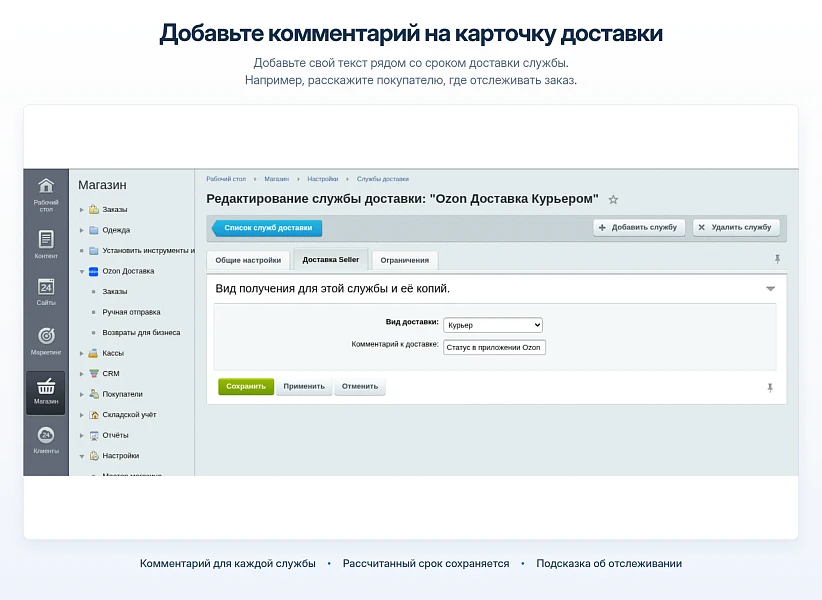Image resolution: width=822 pixels, height=600 pixels.
Task: Open the Возвраты для бизнеса item
Action: (x=141, y=332)
